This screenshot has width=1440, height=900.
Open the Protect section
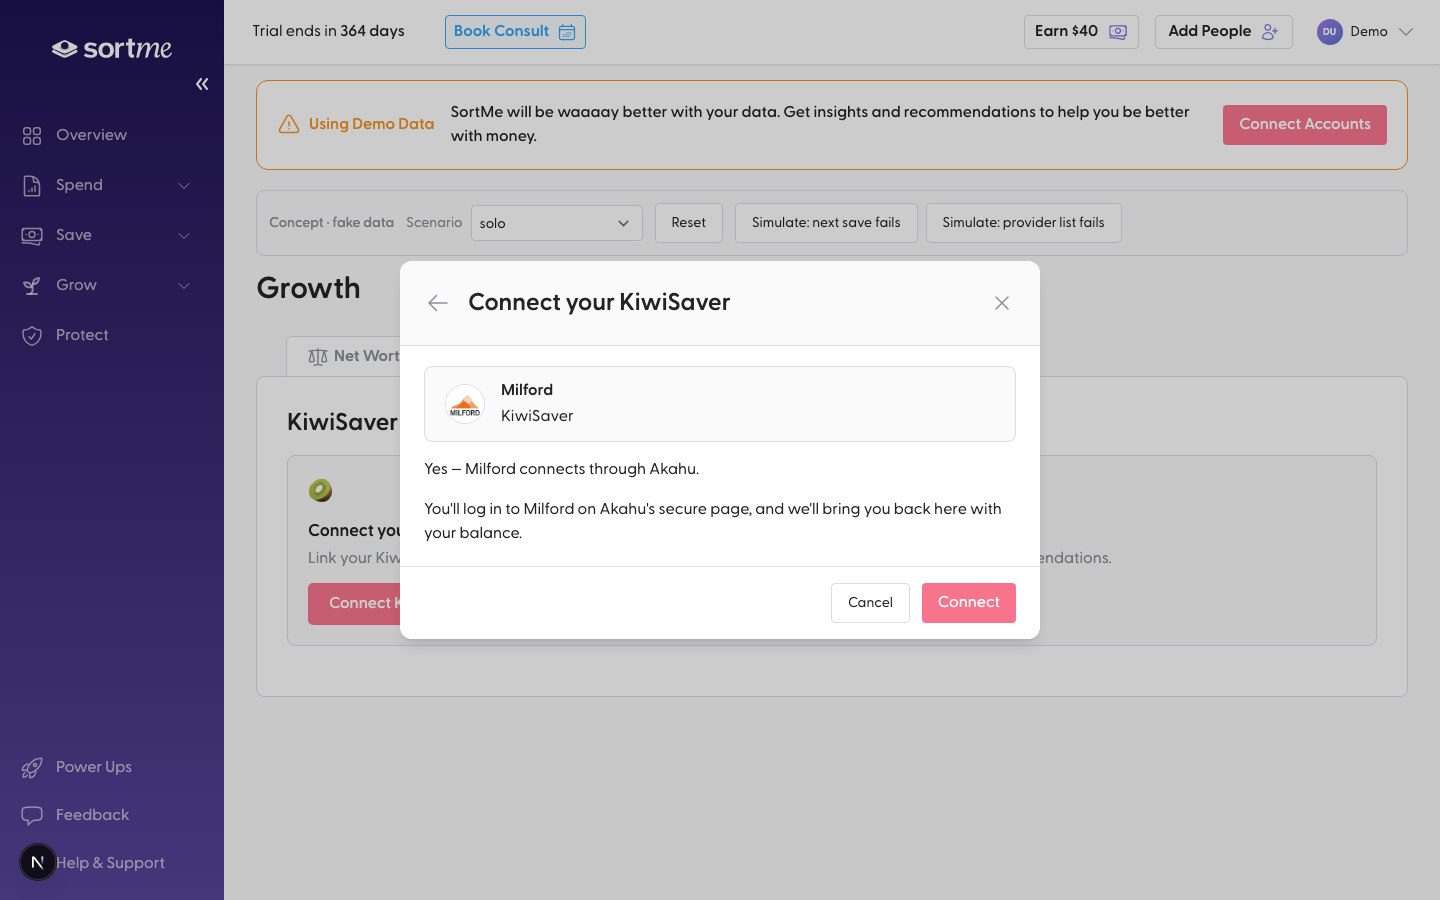[82, 335]
